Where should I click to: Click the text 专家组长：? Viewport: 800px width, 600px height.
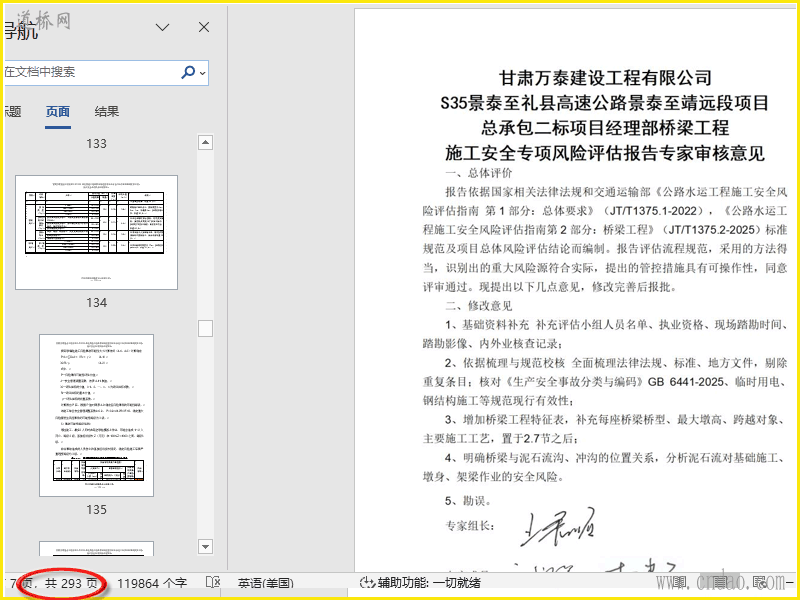pyautogui.click(x=469, y=526)
